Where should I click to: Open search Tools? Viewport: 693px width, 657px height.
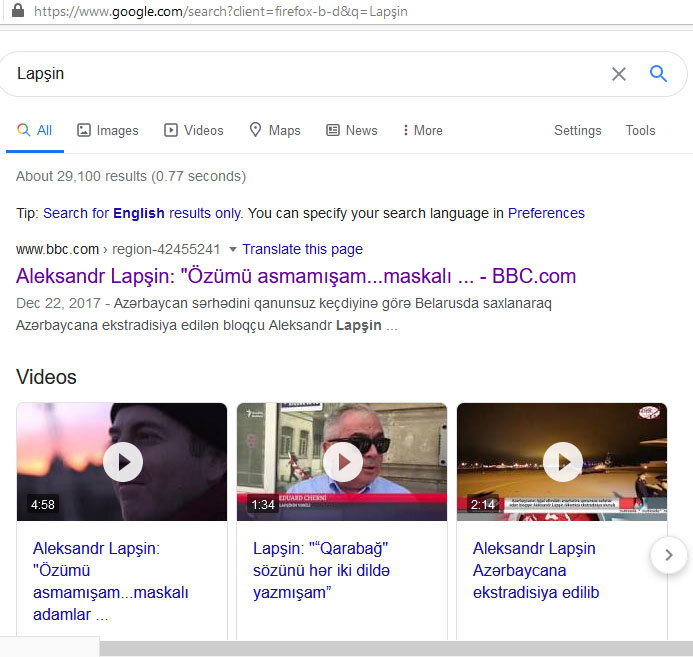[x=640, y=130]
